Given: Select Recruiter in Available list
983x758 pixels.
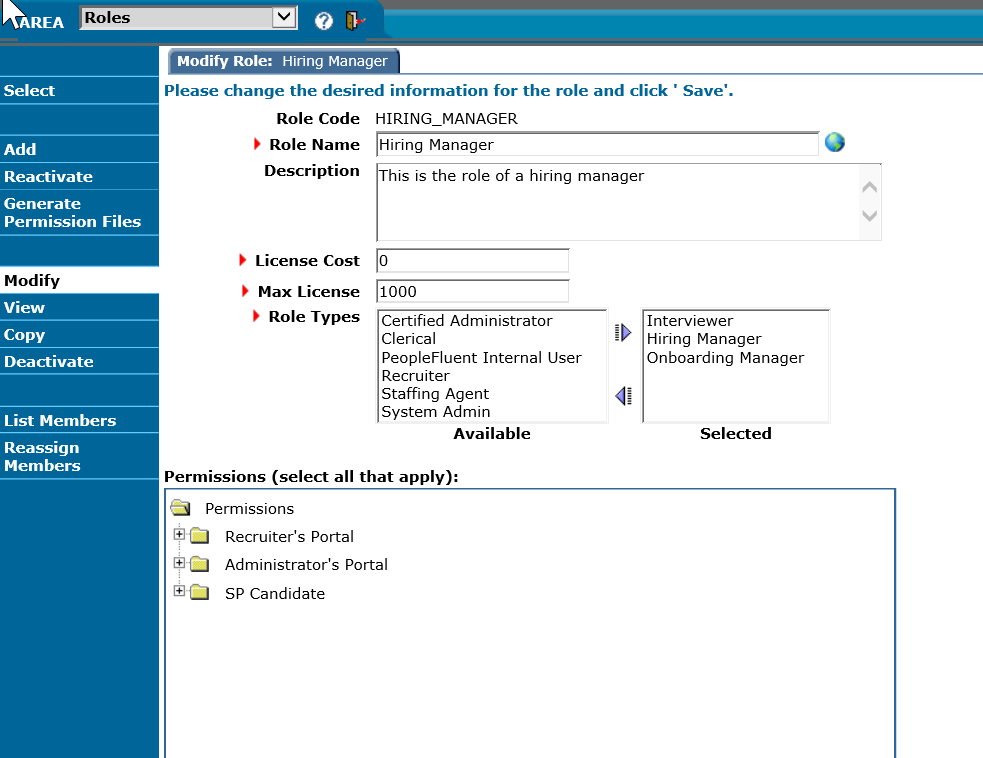Looking at the screenshot, I should coord(415,376).
